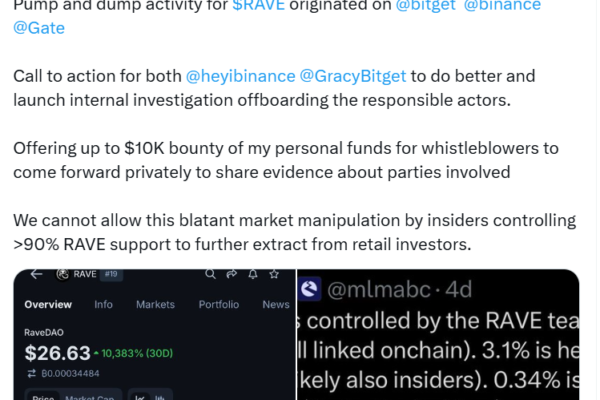
Task: Click the share icon in RAVE header
Action: click(x=231, y=274)
